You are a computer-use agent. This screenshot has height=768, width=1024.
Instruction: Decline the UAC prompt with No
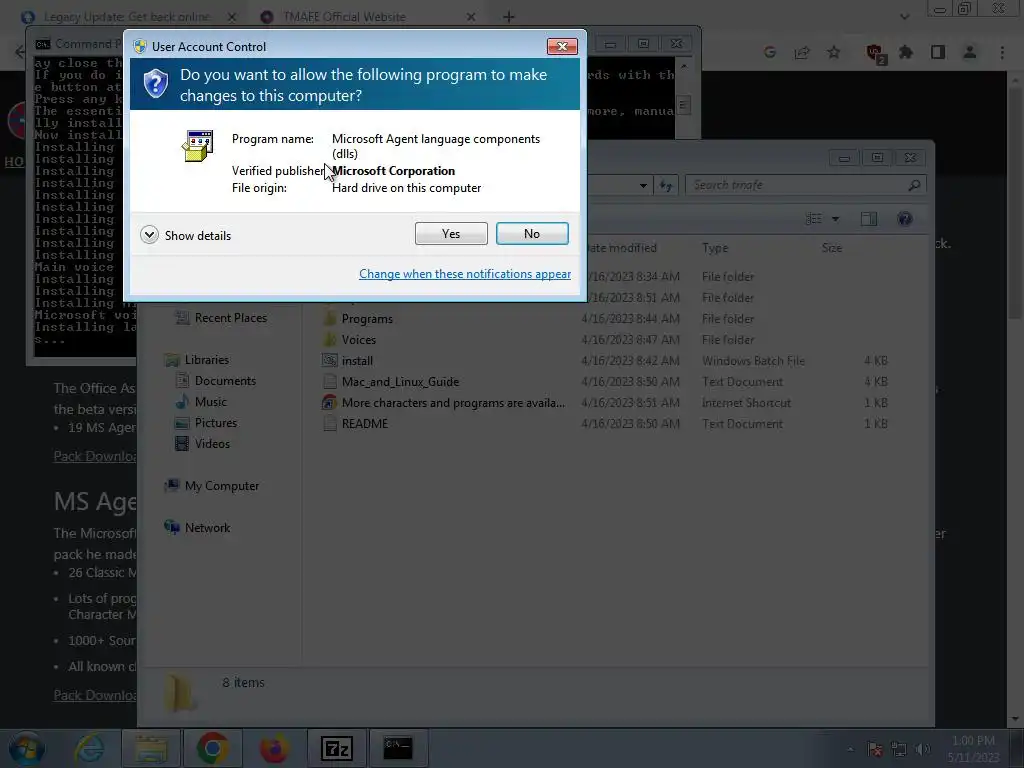(x=532, y=234)
